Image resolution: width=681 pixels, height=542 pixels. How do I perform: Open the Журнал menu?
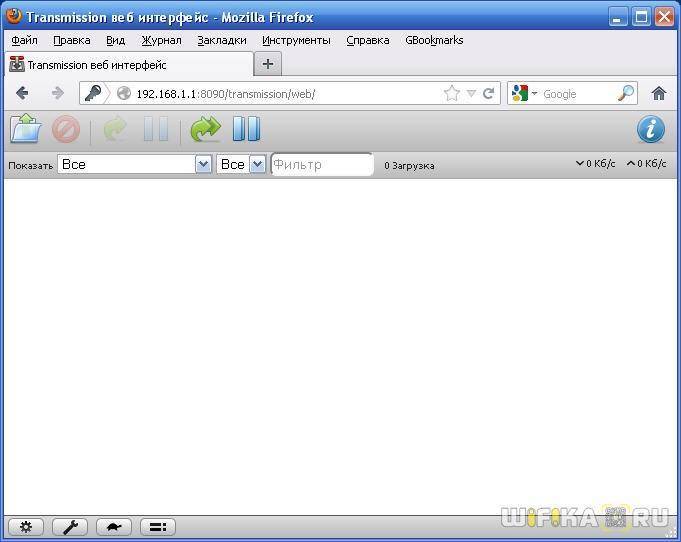coord(162,40)
